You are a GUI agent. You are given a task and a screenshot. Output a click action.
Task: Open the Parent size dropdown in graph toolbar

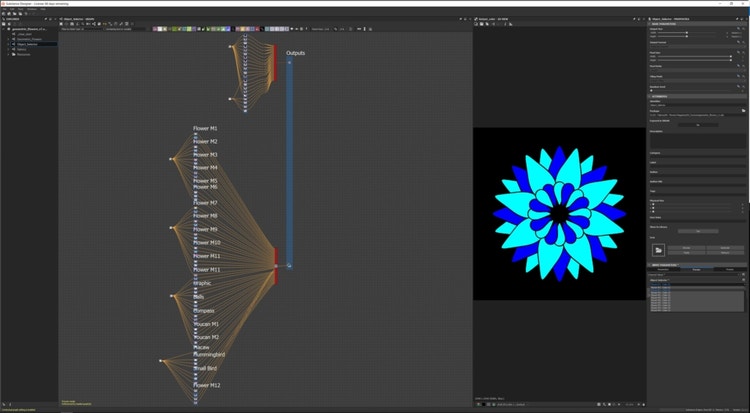[x=321, y=29]
